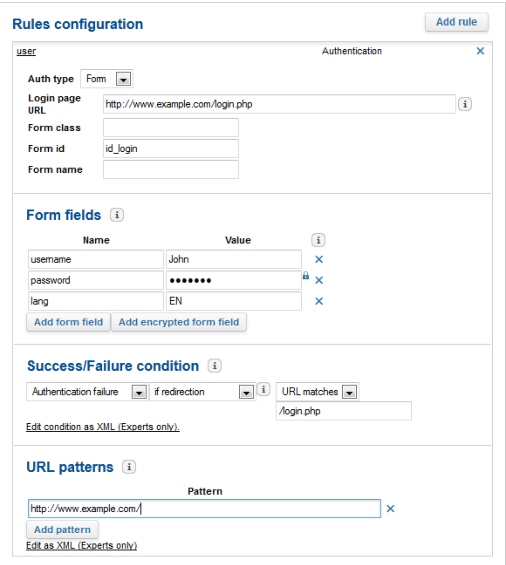
Task: Click the Form class input field
Action: click(x=171, y=128)
